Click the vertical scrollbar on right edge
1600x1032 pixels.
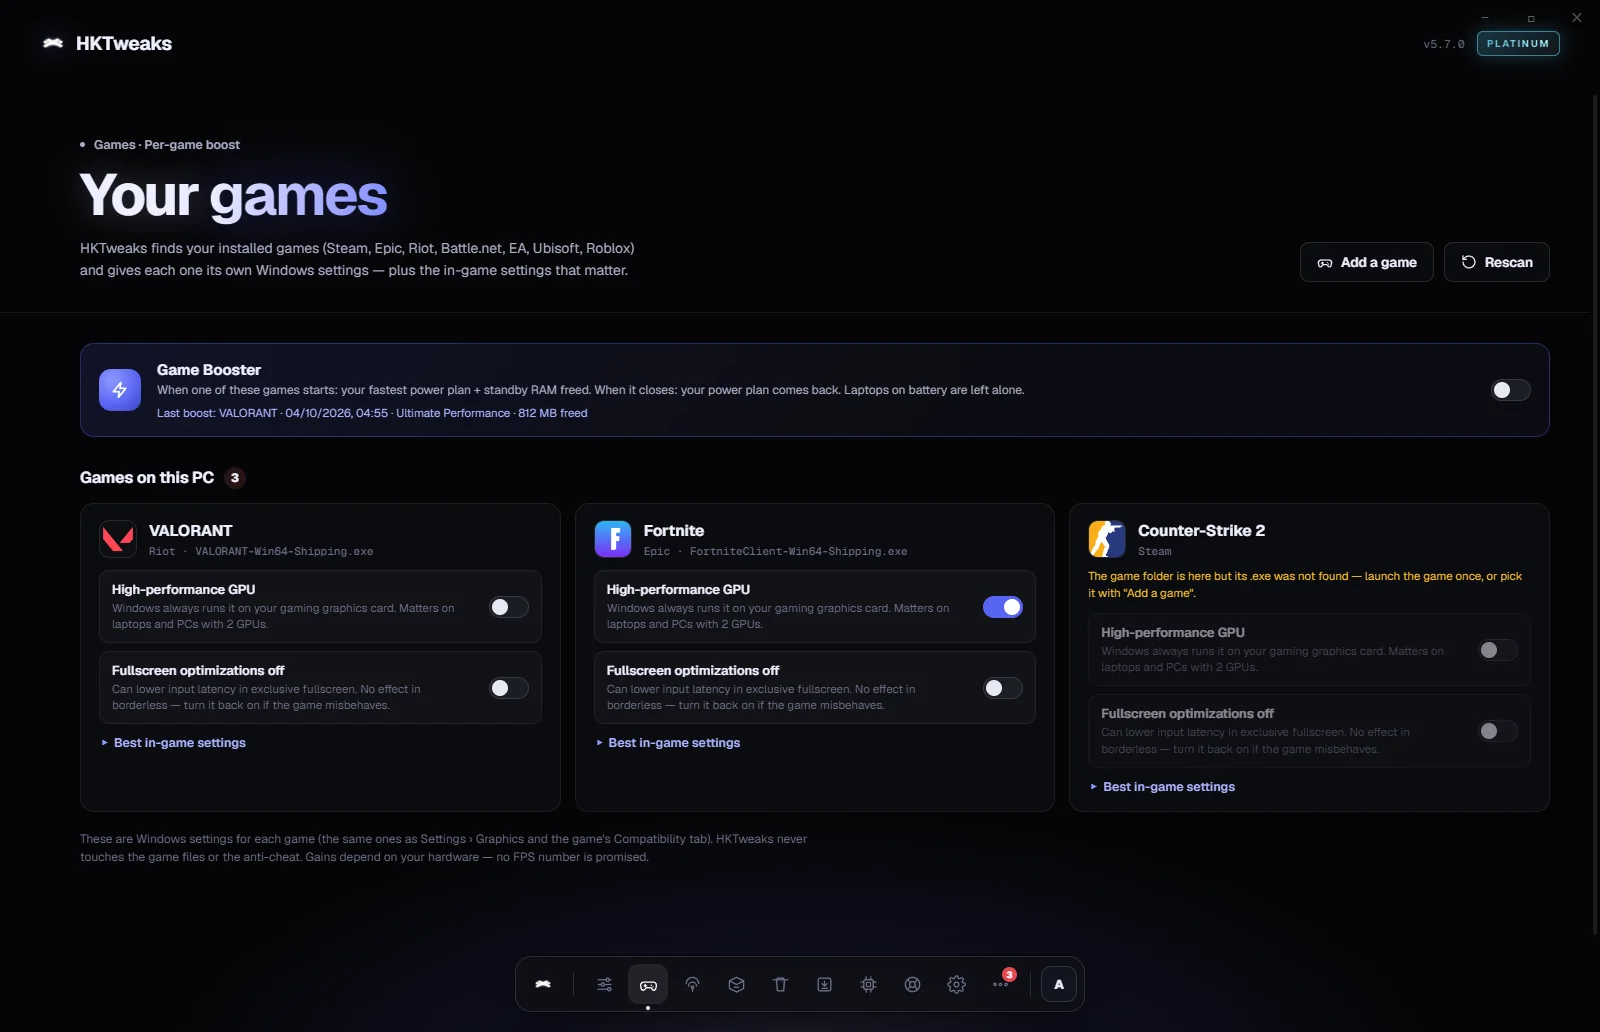tap(1595, 515)
